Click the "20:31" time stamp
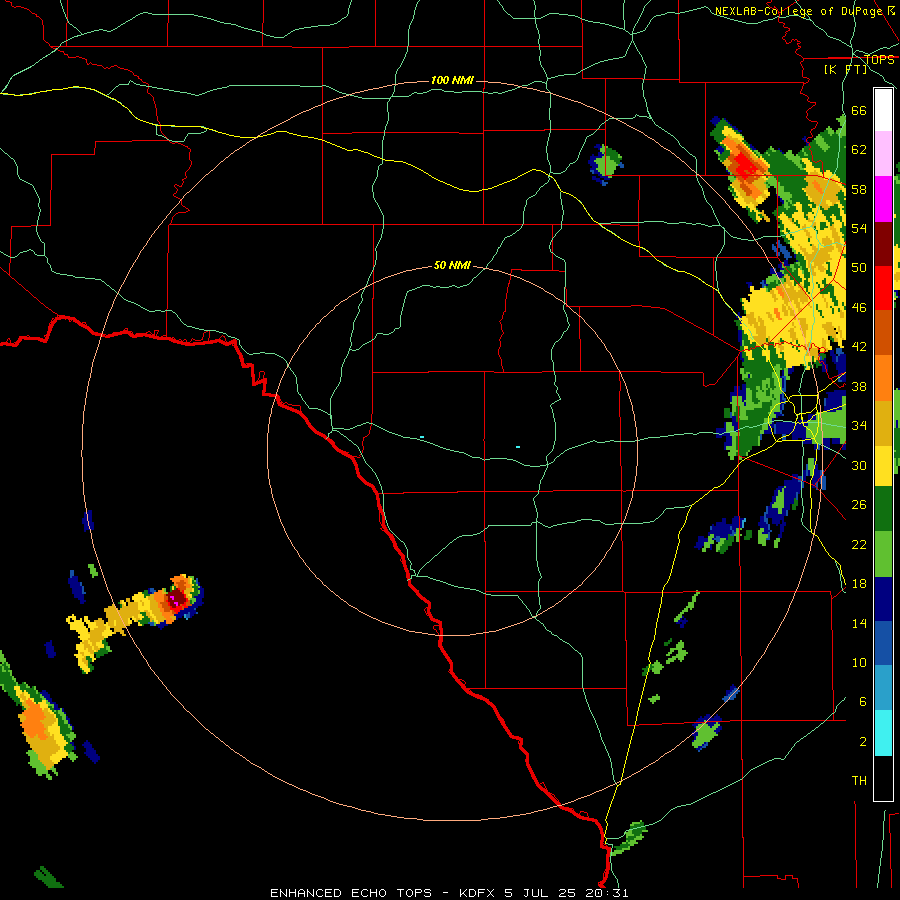 click(607, 893)
